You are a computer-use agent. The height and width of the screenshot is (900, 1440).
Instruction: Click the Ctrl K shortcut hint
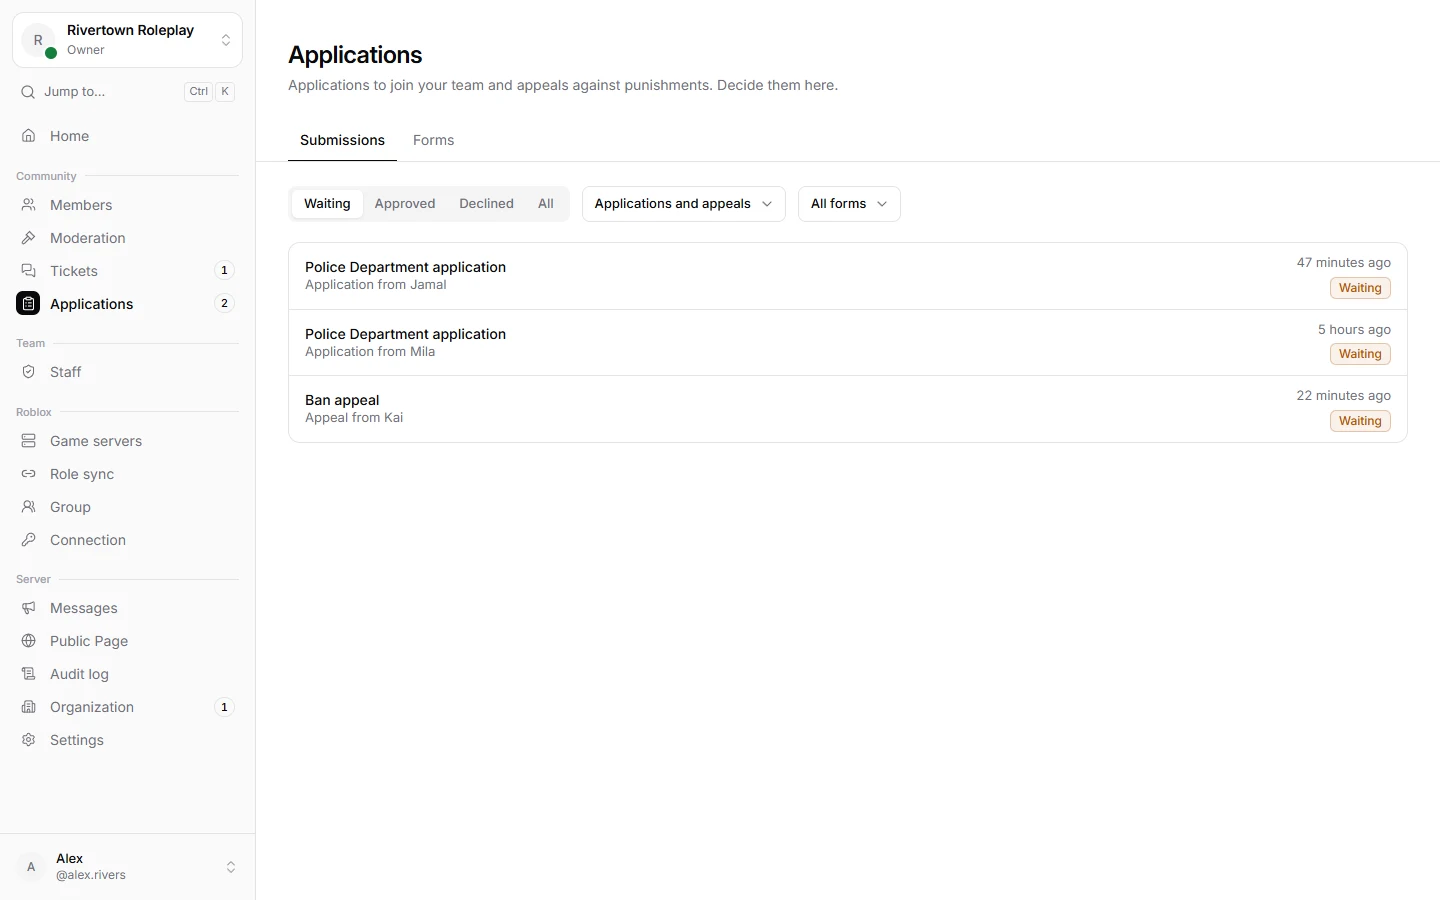210,92
